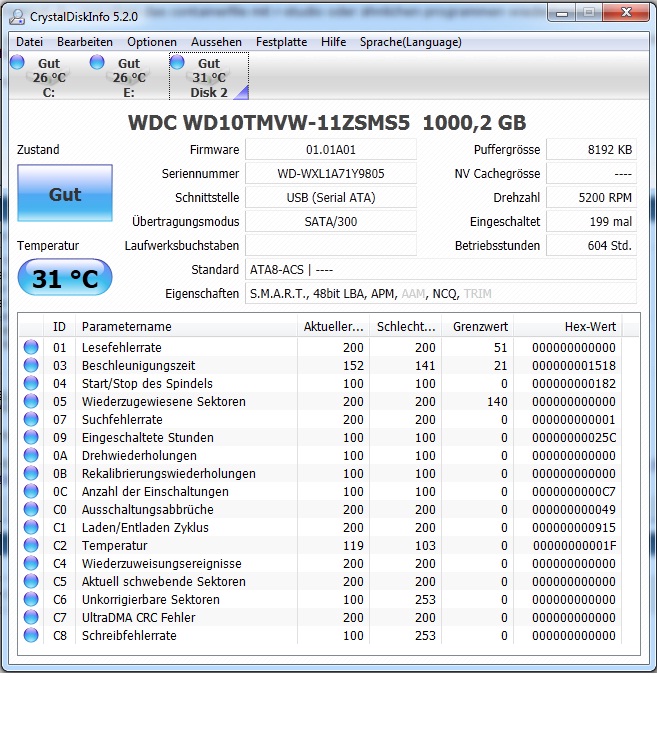
Task: Click status orb of Start/Stop des Spindels row
Action: tap(31, 383)
